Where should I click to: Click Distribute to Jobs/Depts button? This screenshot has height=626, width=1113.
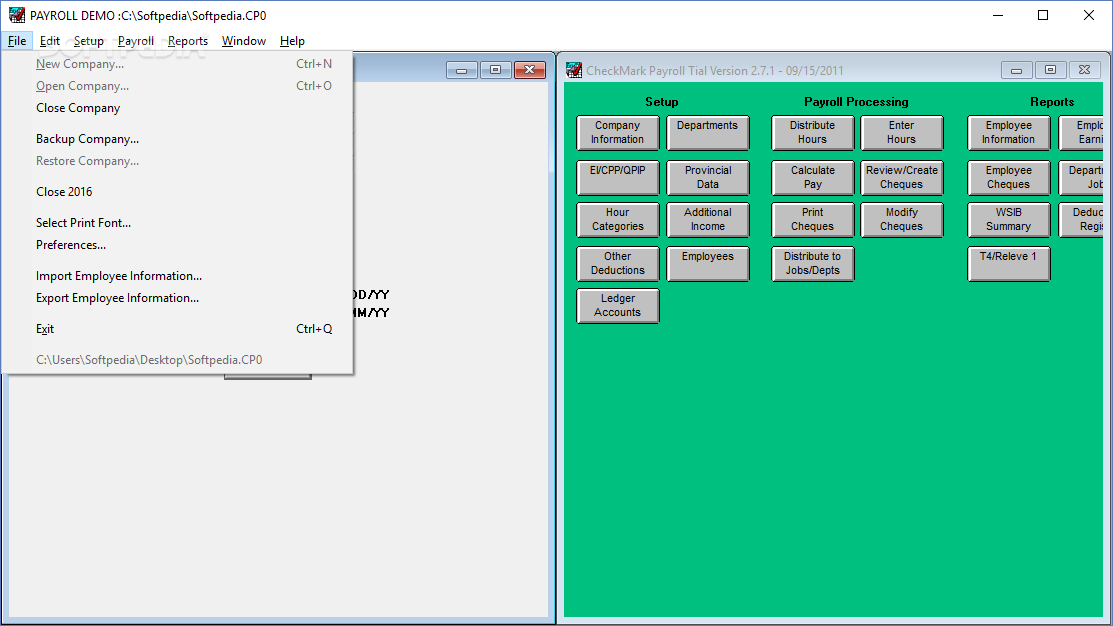(813, 263)
